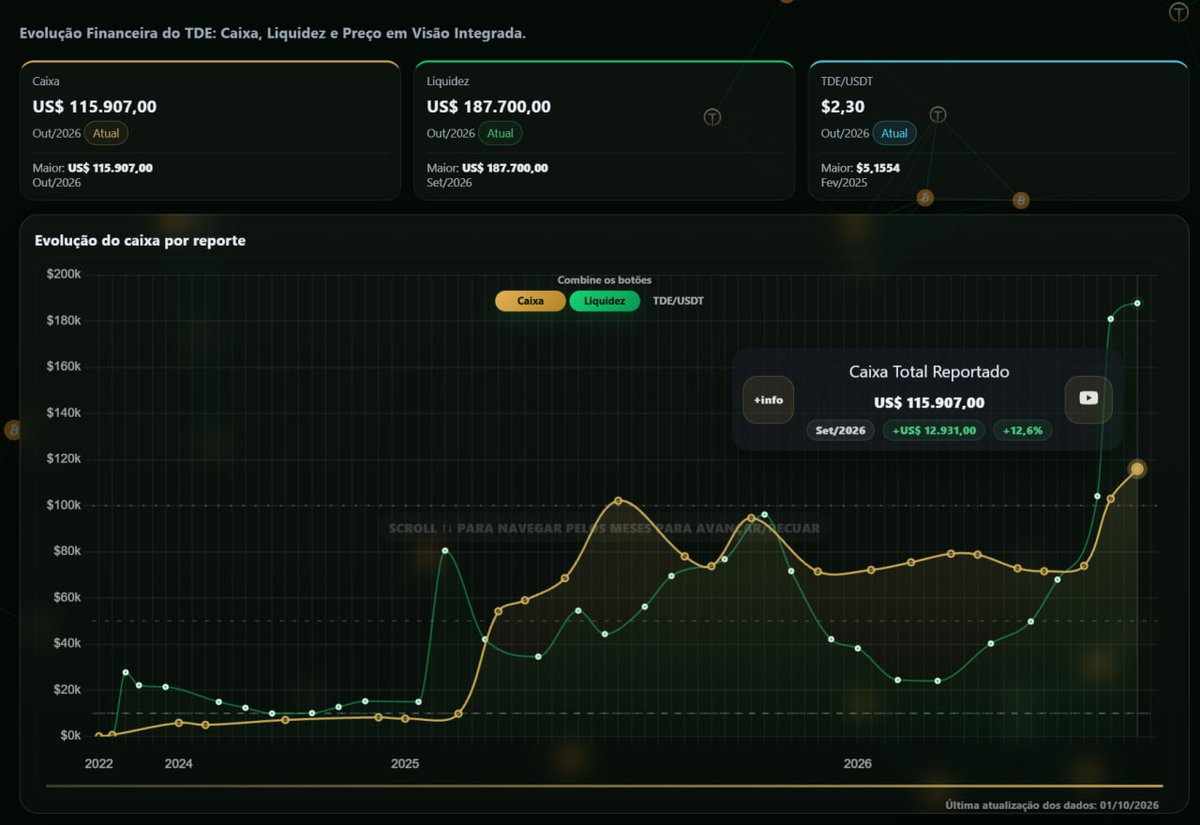Screen dimensions: 1200x825
Task: Click the Caixa card value US$ 115.907,00
Action: 95,107
